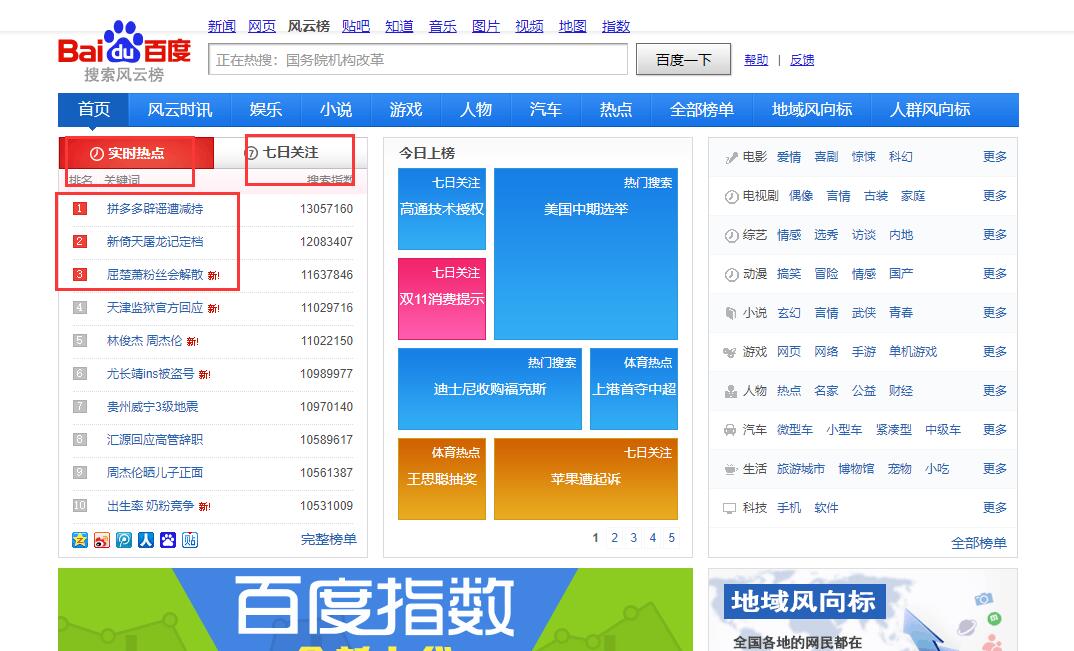Share to Qzone via star icon
Image resolution: width=1074 pixels, height=651 pixels.
[x=80, y=540]
